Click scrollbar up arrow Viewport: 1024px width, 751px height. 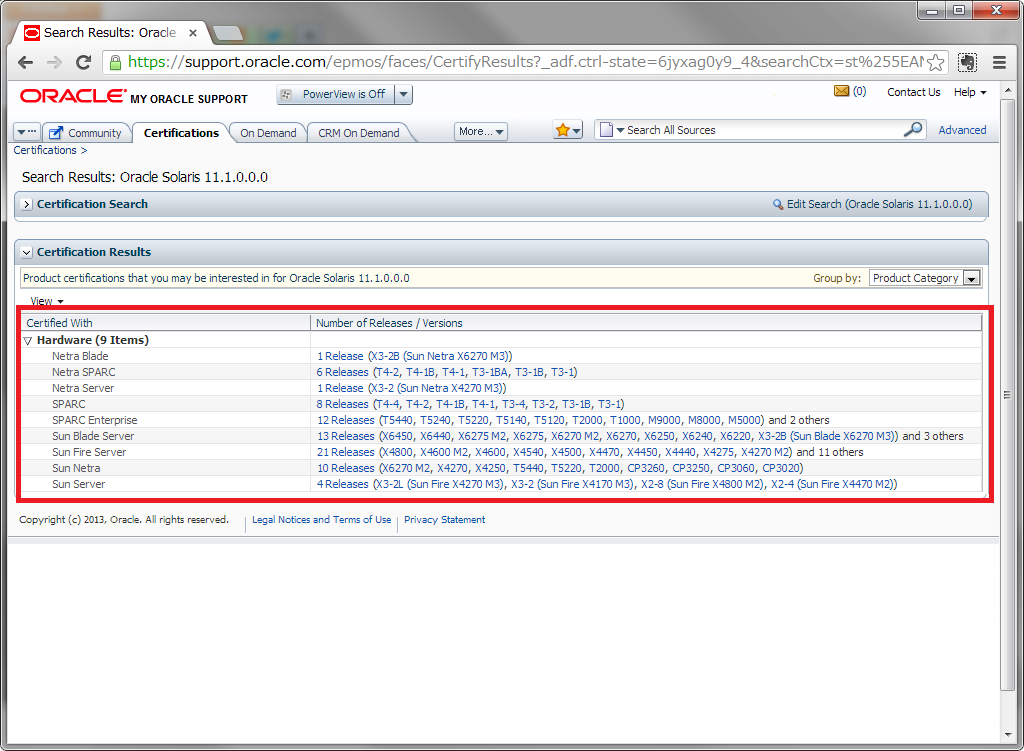click(1007, 90)
